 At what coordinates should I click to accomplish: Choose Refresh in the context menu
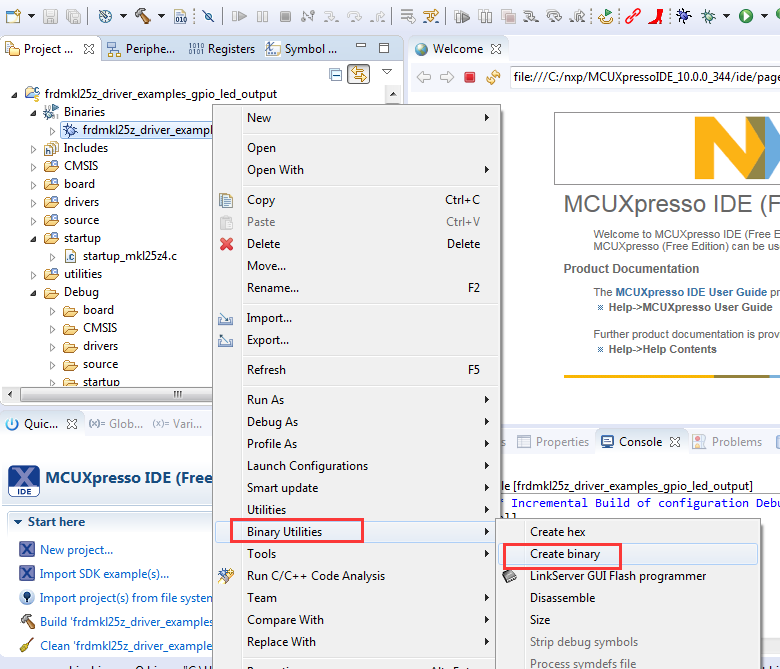[355, 370]
